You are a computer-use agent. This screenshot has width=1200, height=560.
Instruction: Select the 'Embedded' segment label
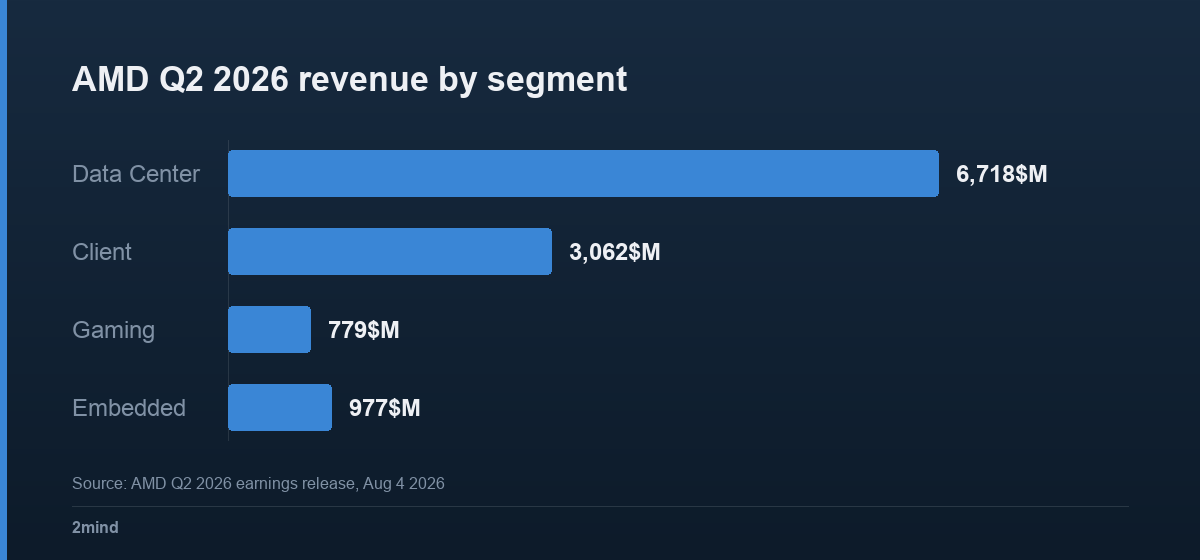click(129, 408)
